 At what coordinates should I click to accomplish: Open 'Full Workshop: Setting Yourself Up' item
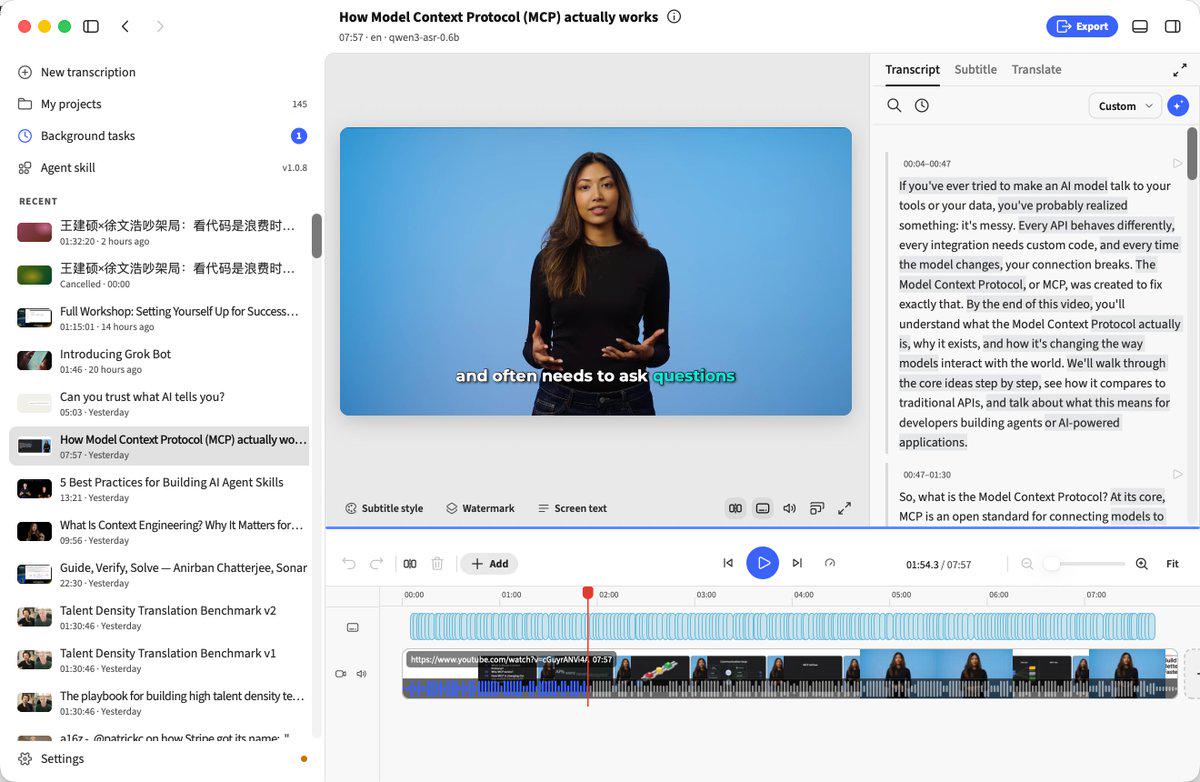pos(160,318)
